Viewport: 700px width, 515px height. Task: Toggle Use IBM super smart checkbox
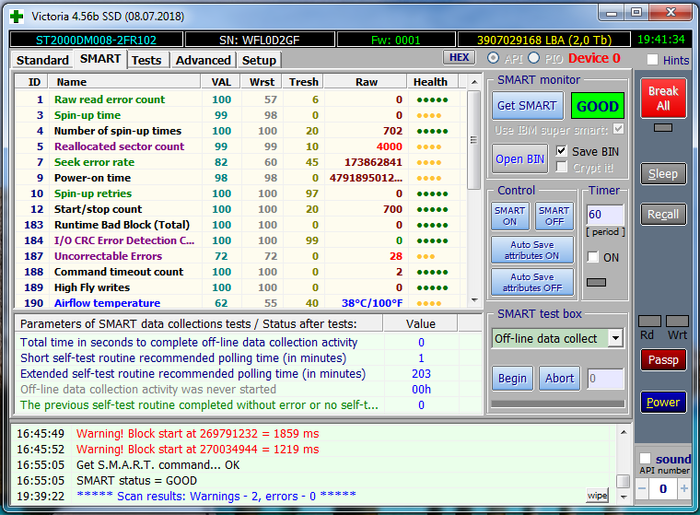coord(618,129)
